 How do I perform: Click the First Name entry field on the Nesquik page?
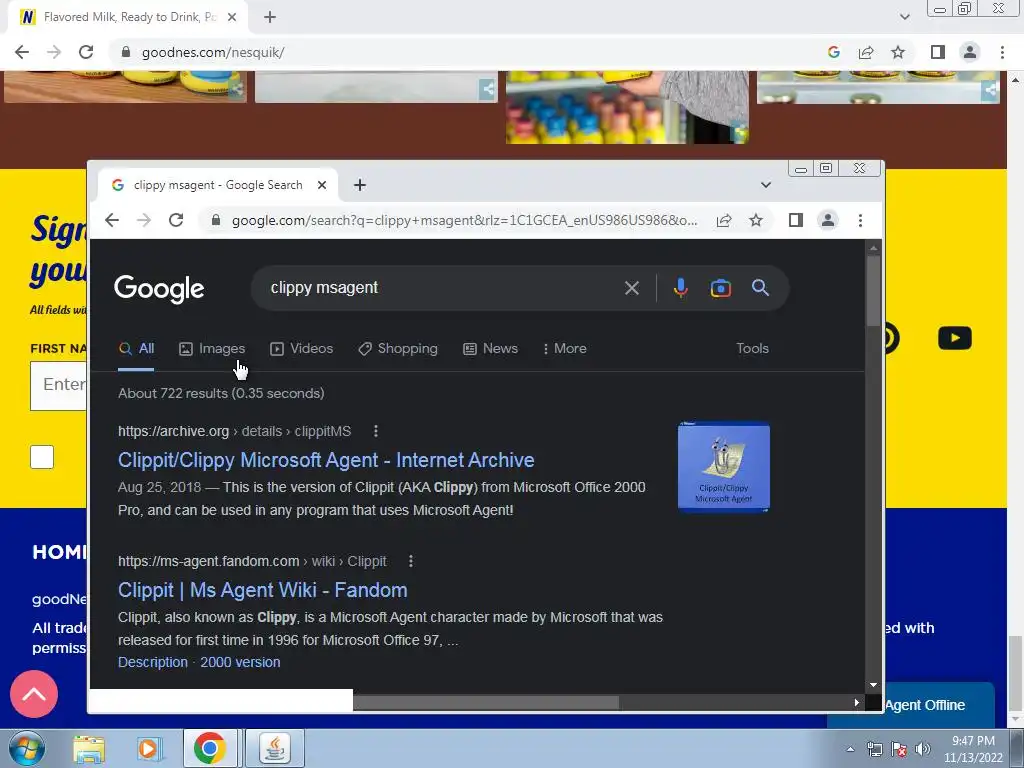click(59, 385)
